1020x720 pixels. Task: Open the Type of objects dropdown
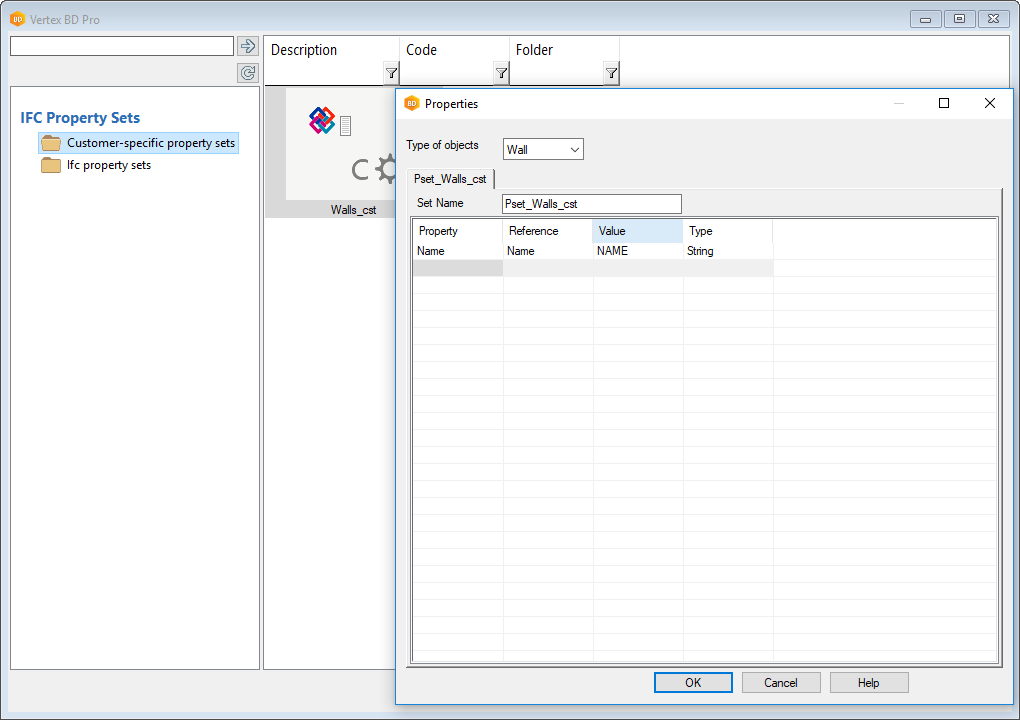(x=543, y=149)
